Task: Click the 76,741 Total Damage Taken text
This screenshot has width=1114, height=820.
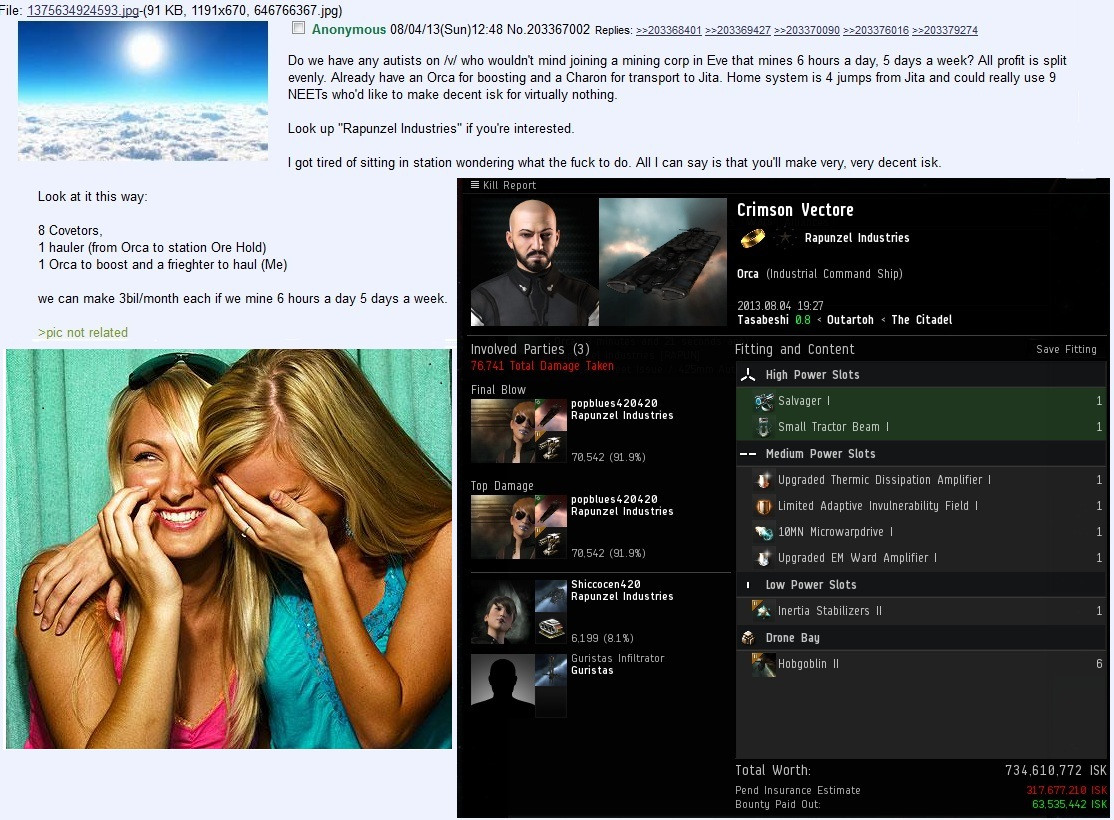Action: click(542, 366)
